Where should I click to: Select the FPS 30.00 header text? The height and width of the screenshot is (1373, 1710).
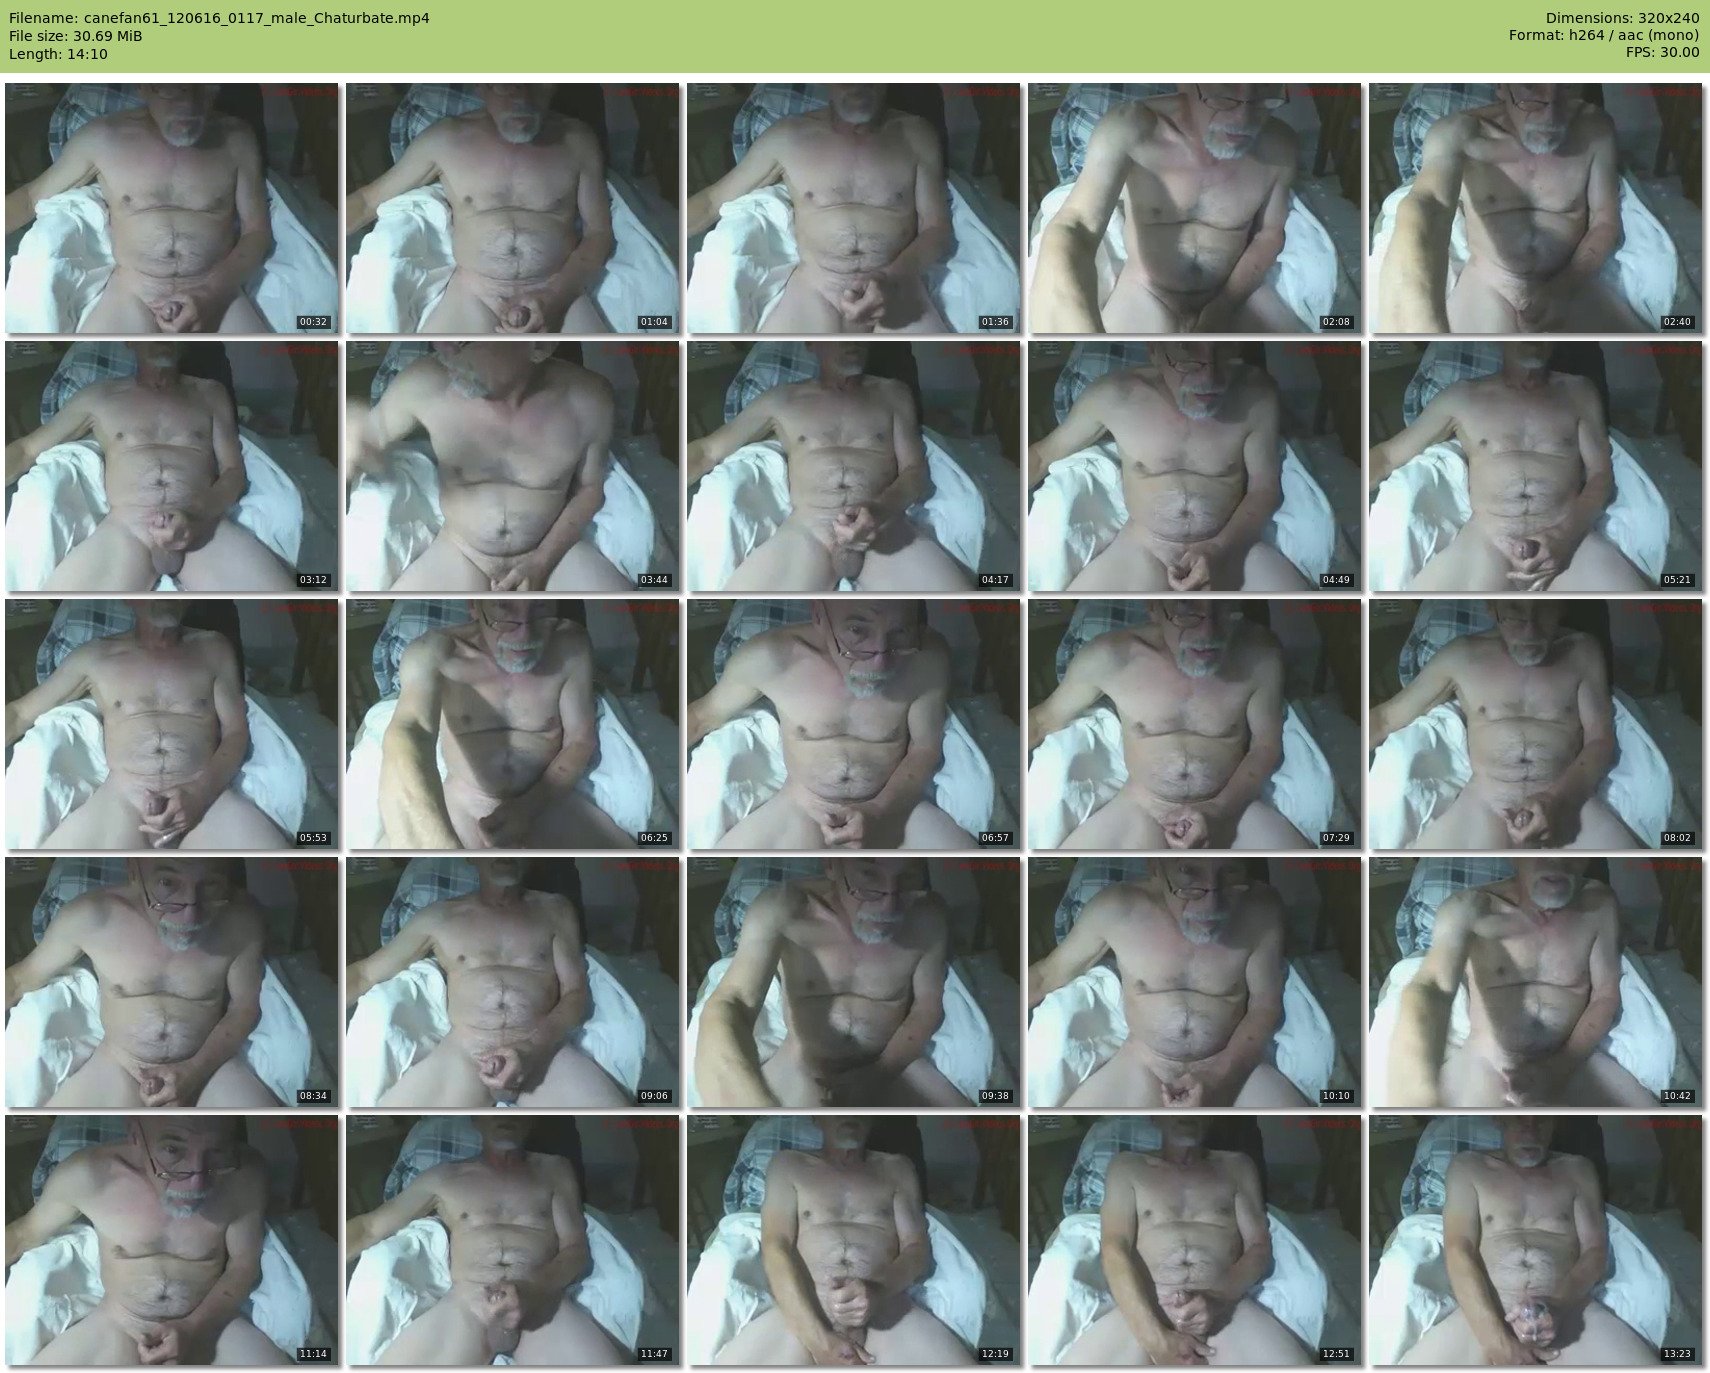click(x=1662, y=53)
